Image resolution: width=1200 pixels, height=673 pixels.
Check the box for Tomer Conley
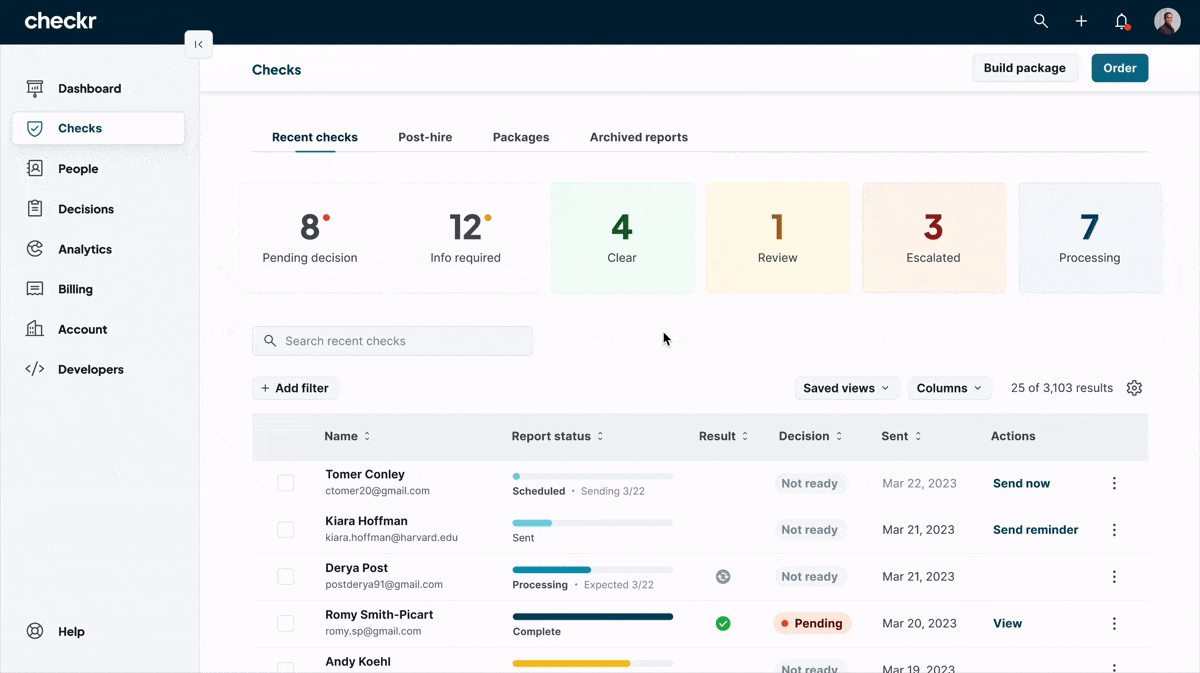286,483
